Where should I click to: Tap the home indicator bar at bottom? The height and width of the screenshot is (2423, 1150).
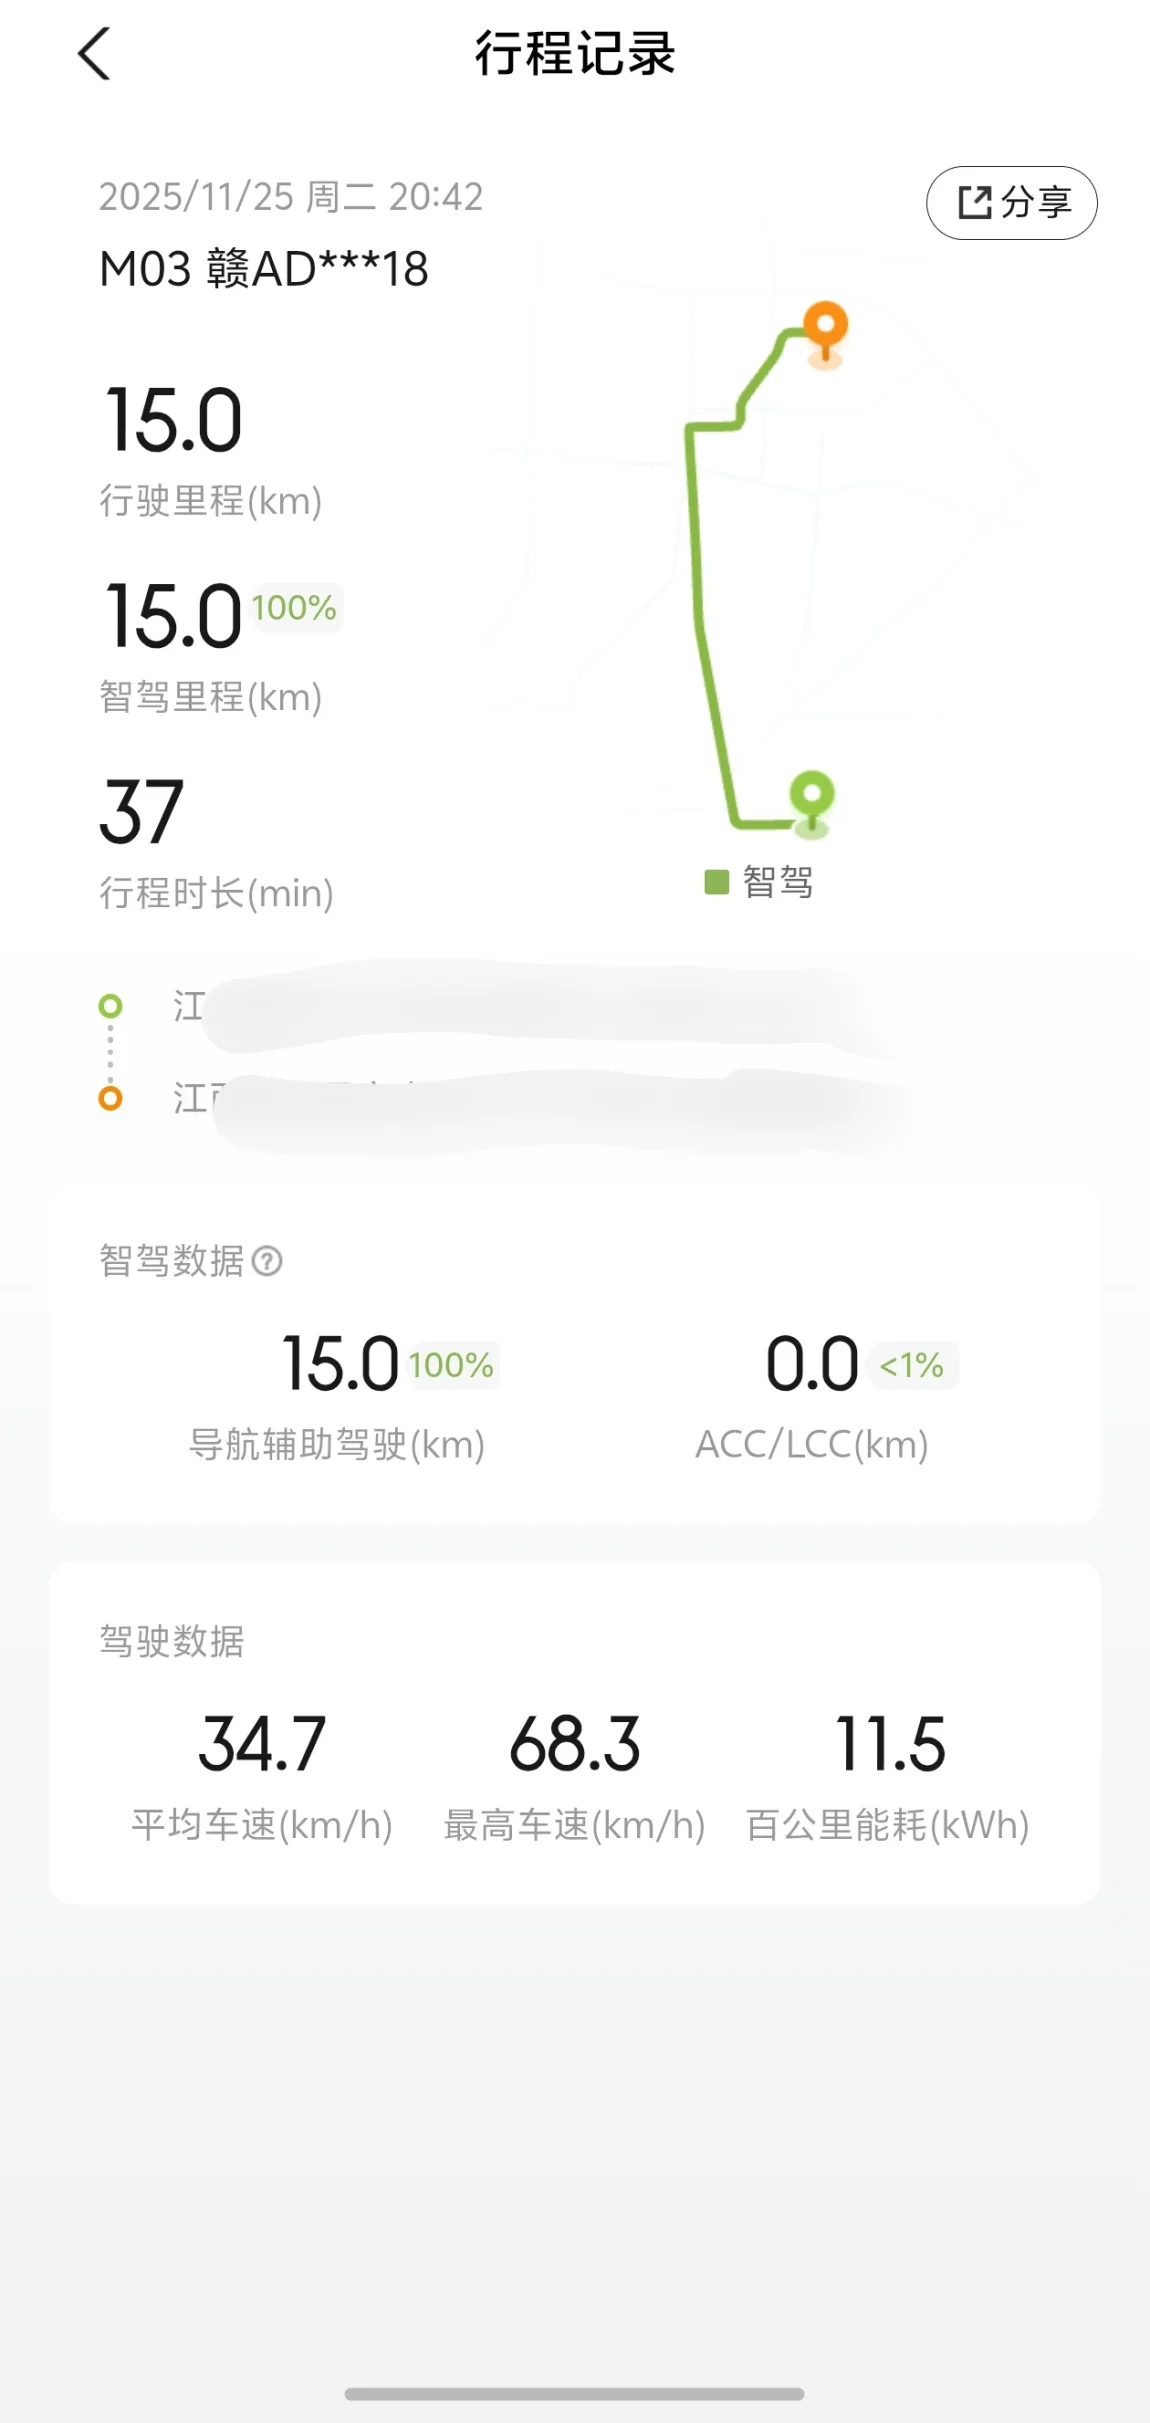[x=574, y=2393]
